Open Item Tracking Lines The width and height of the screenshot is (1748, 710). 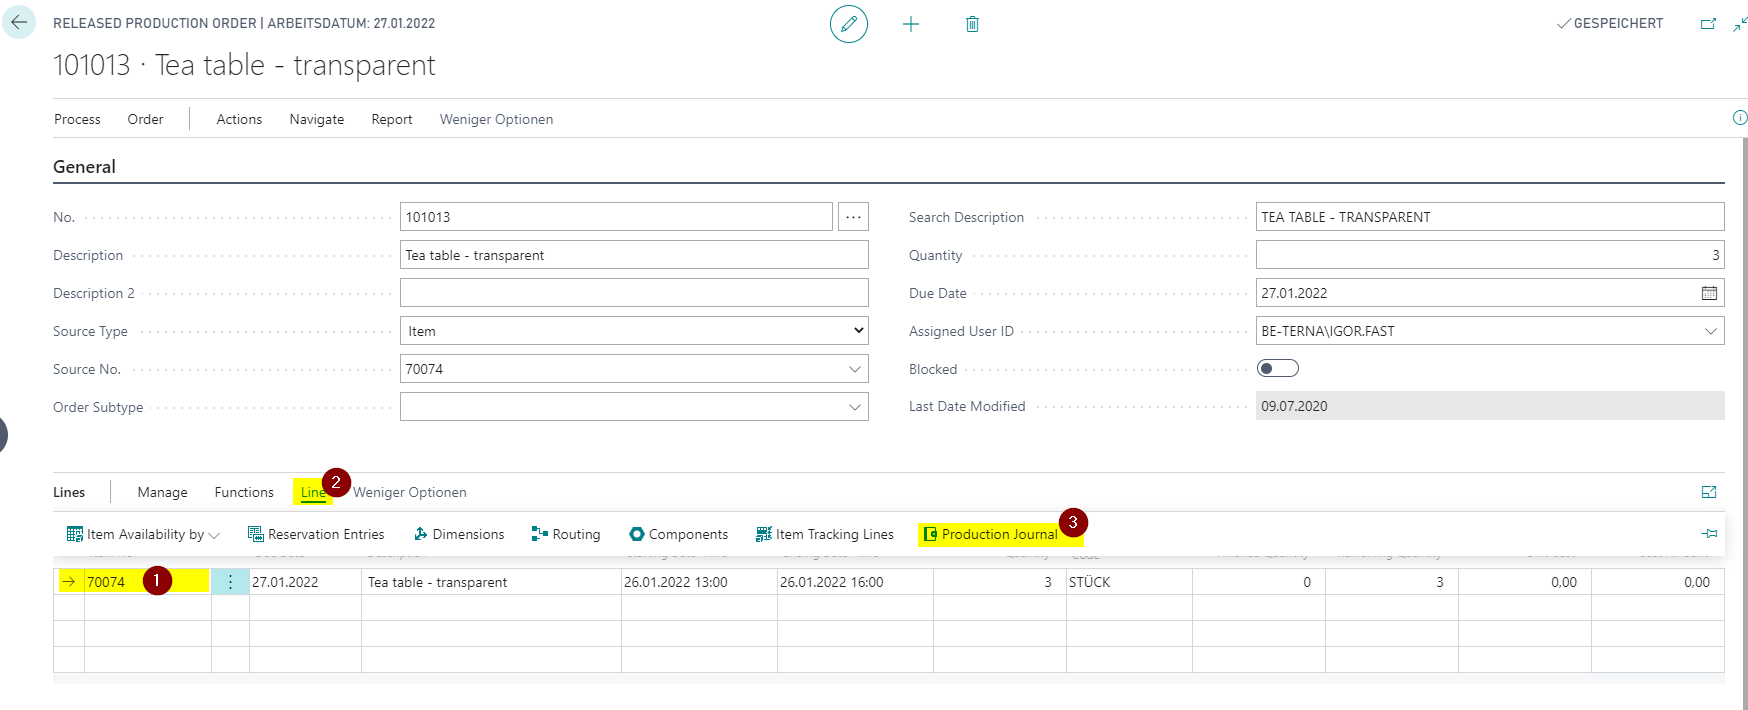(825, 534)
